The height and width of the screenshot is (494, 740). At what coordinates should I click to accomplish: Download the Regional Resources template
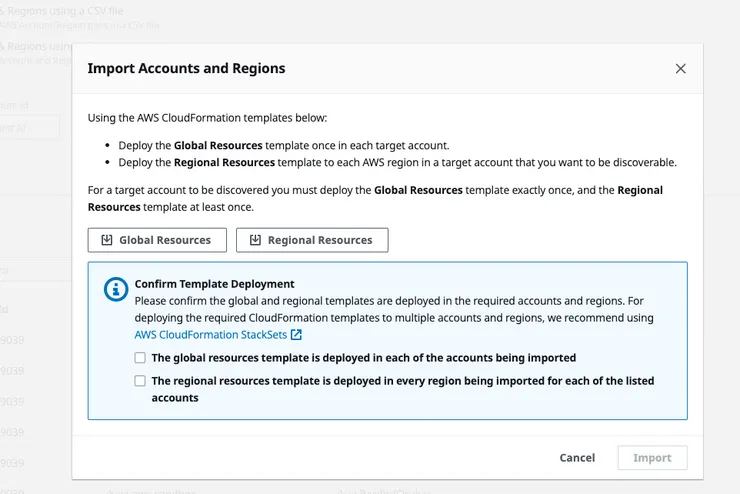tap(312, 240)
